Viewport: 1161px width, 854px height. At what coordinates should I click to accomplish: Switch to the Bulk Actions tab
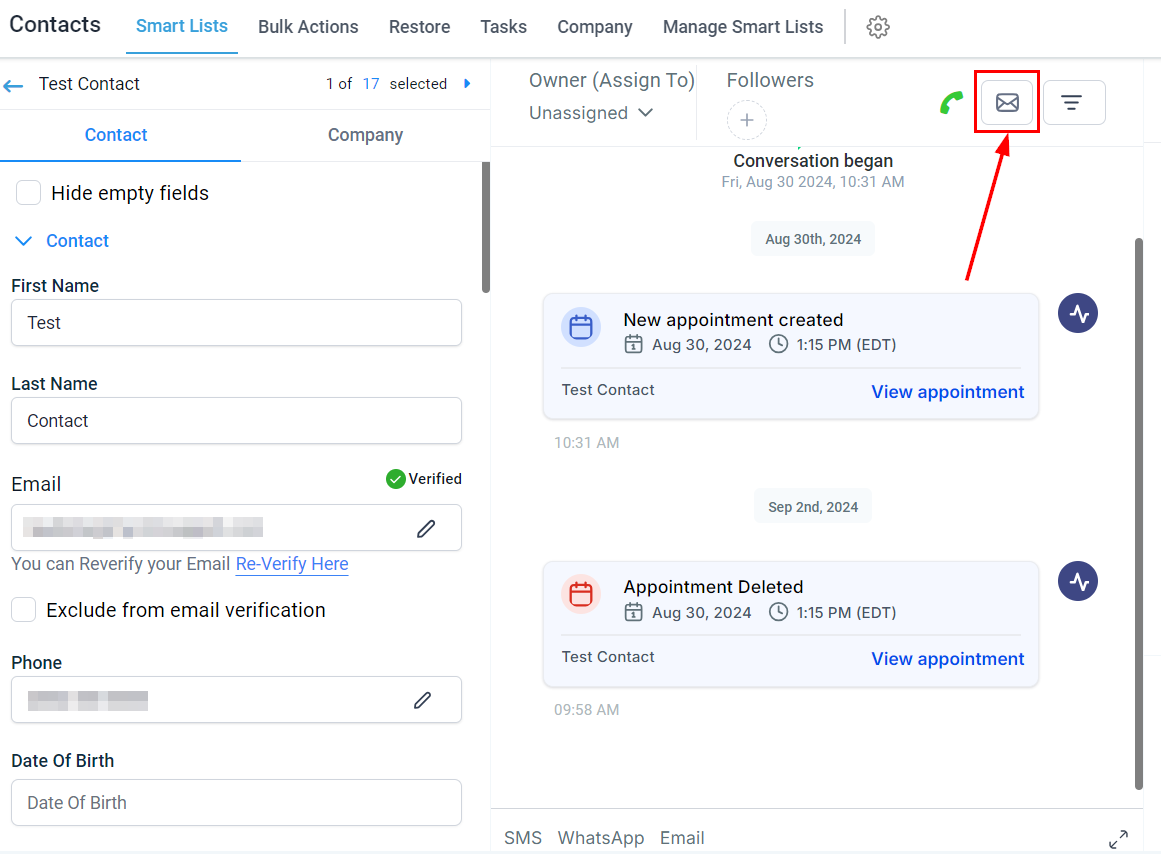click(308, 27)
